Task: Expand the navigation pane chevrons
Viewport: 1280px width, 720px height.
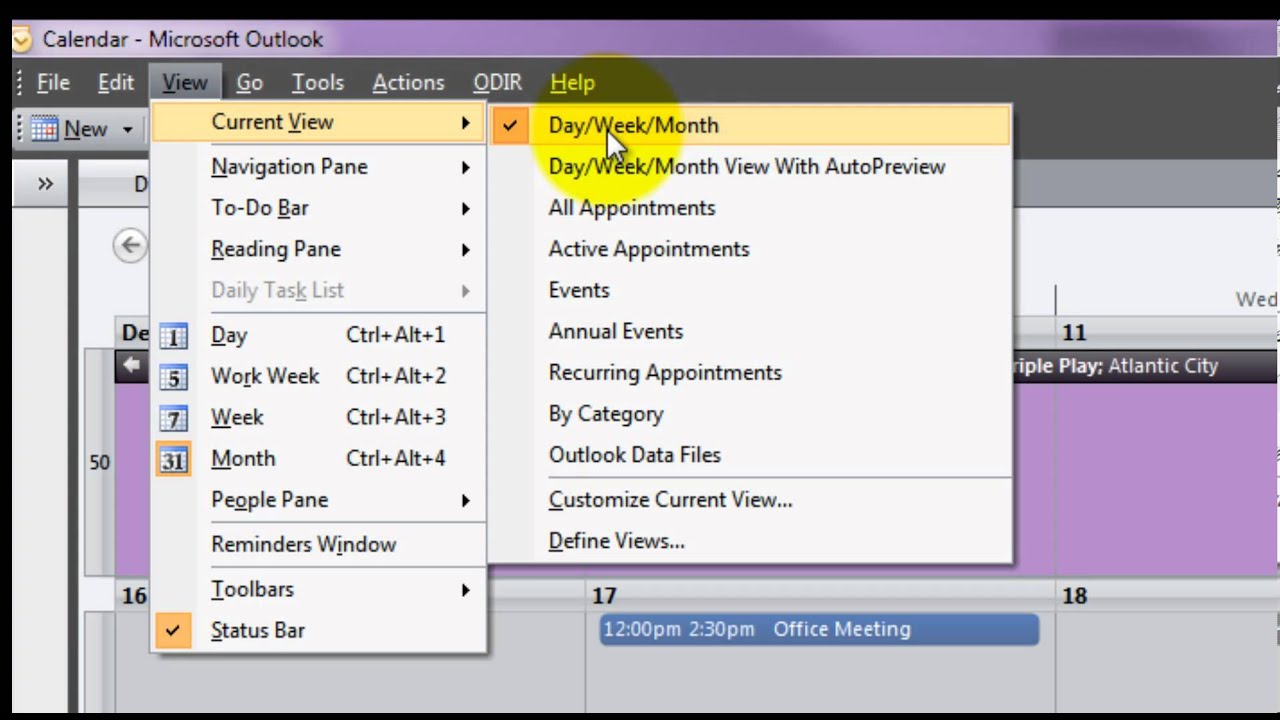Action: click(x=45, y=184)
